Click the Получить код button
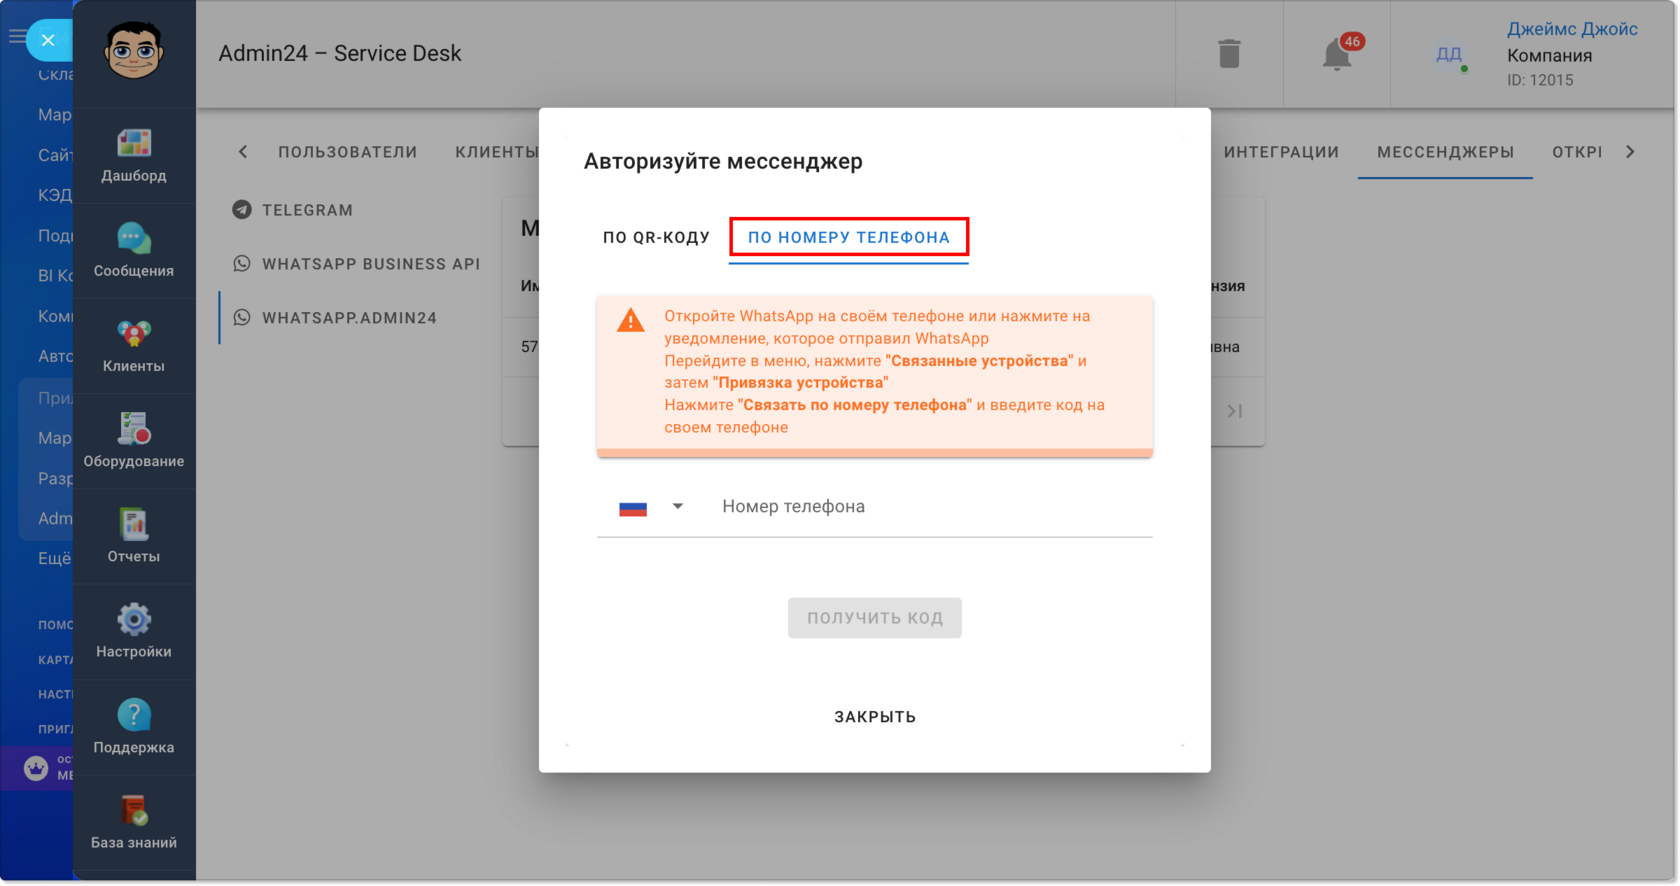The width and height of the screenshot is (1680, 886). coord(875,618)
